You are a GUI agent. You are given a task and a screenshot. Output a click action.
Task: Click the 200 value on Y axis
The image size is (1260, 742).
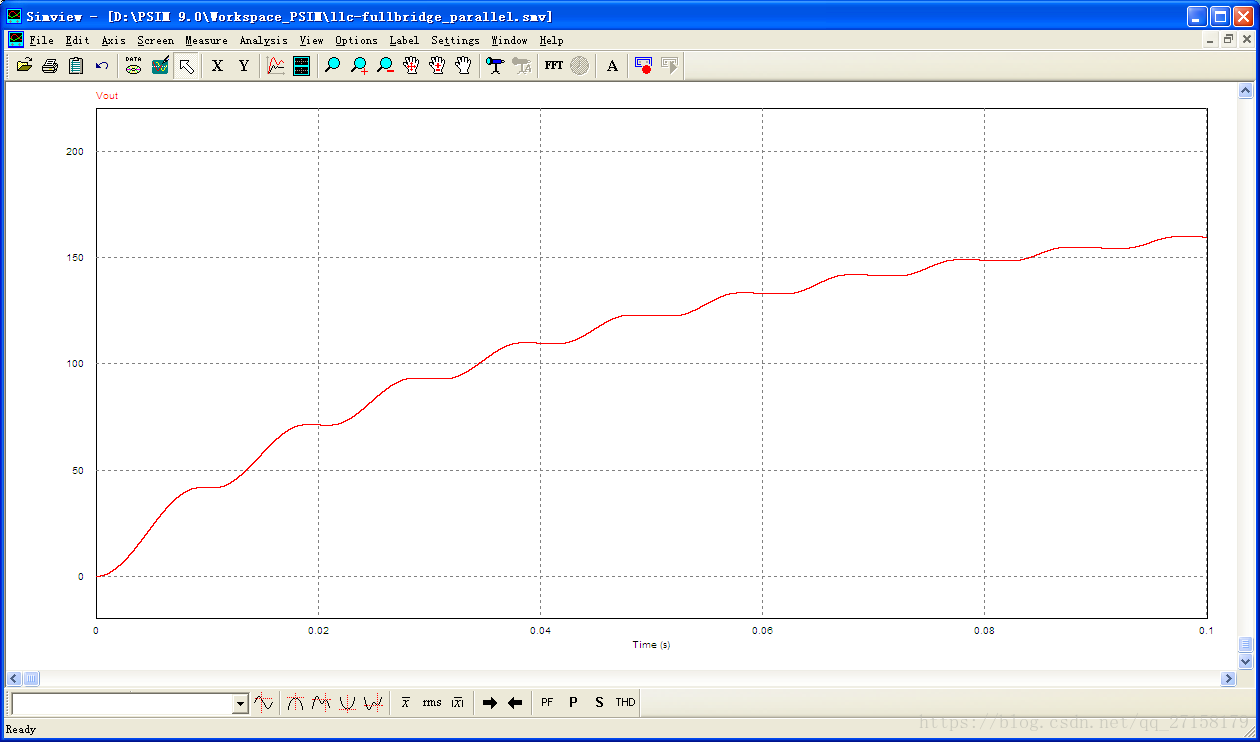pos(75,152)
